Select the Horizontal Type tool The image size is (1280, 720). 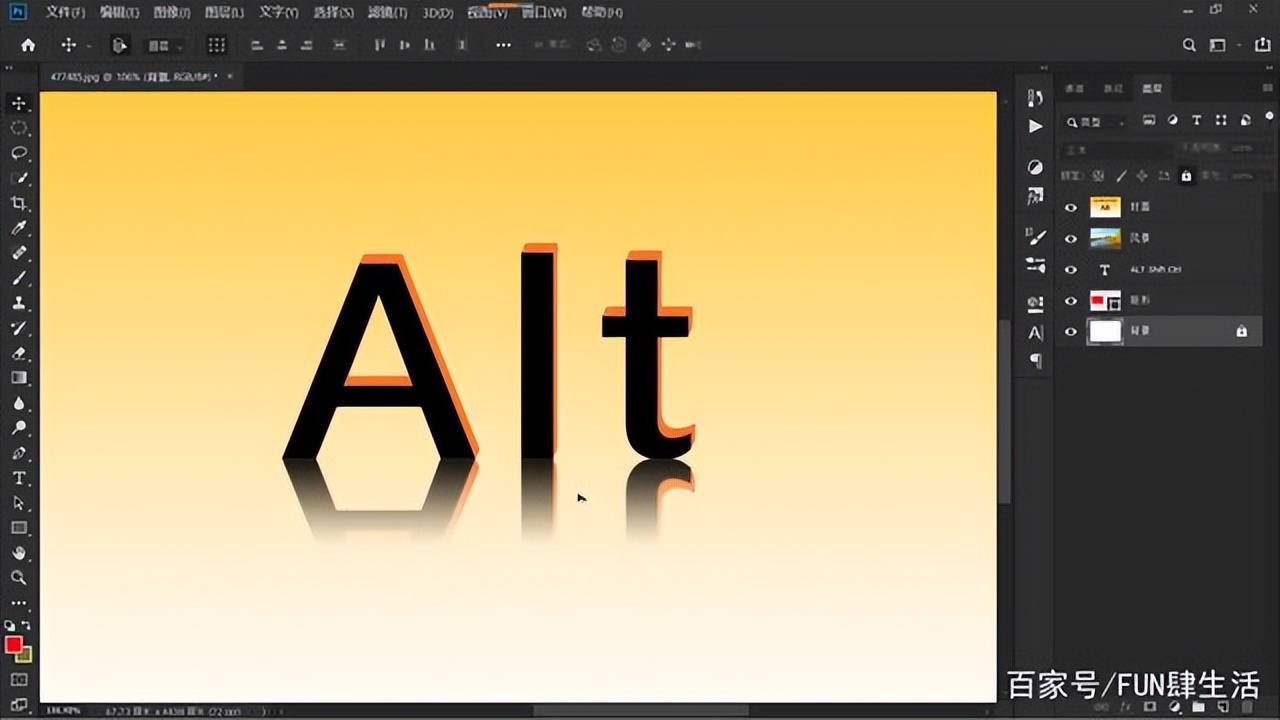pos(18,478)
